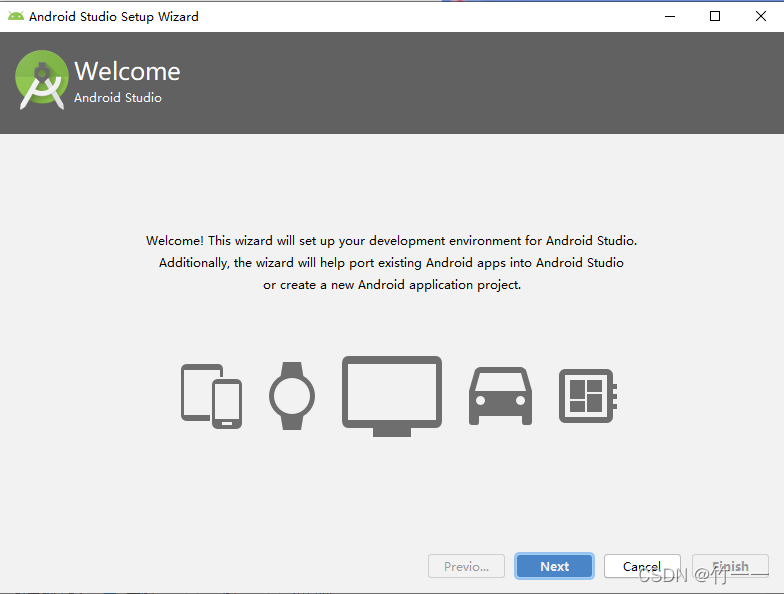Click the car Android Auto icon
Image resolution: width=784 pixels, height=594 pixels.
[500, 396]
